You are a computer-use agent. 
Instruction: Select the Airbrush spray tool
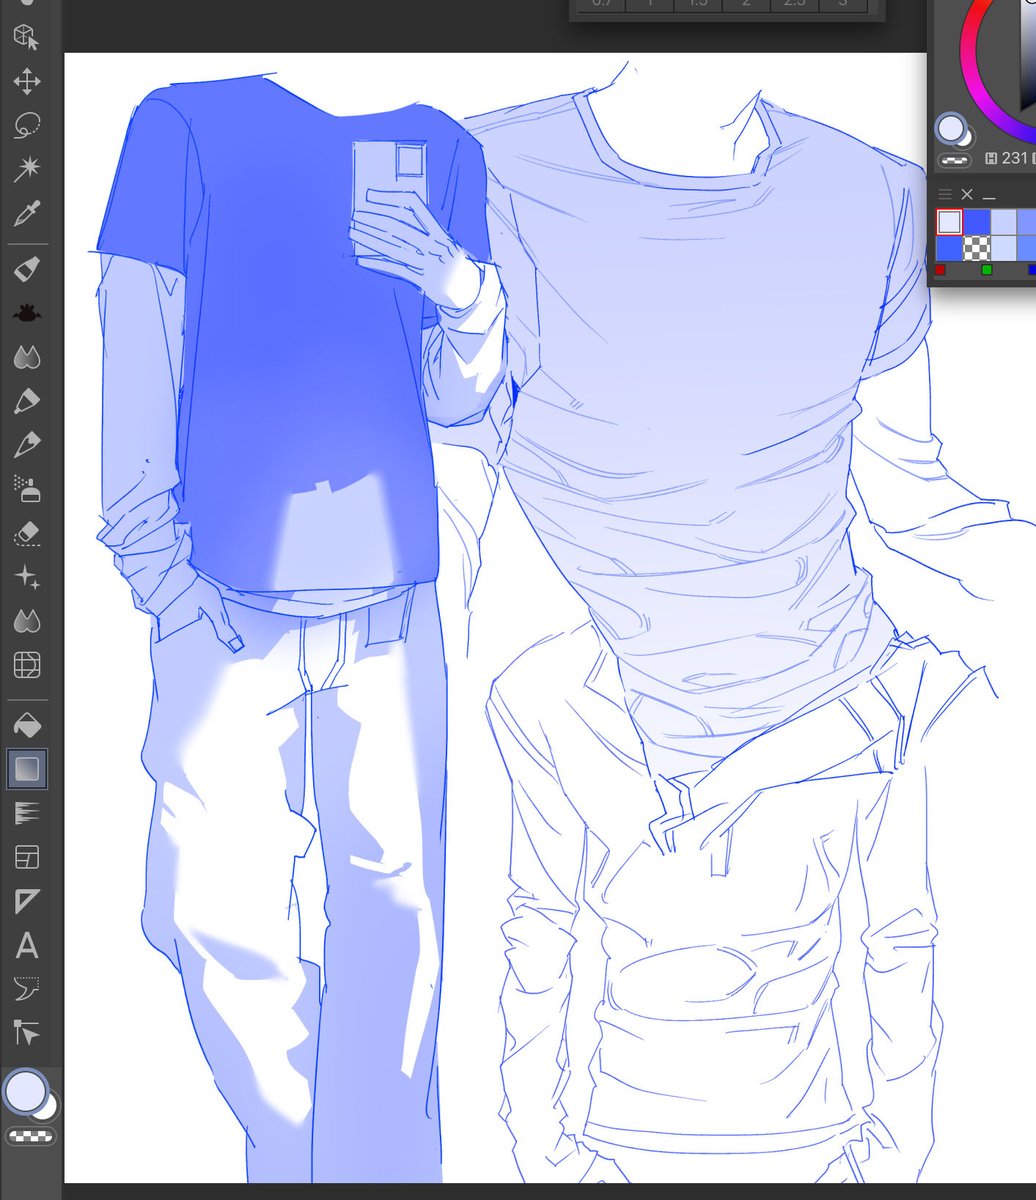click(26, 489)
